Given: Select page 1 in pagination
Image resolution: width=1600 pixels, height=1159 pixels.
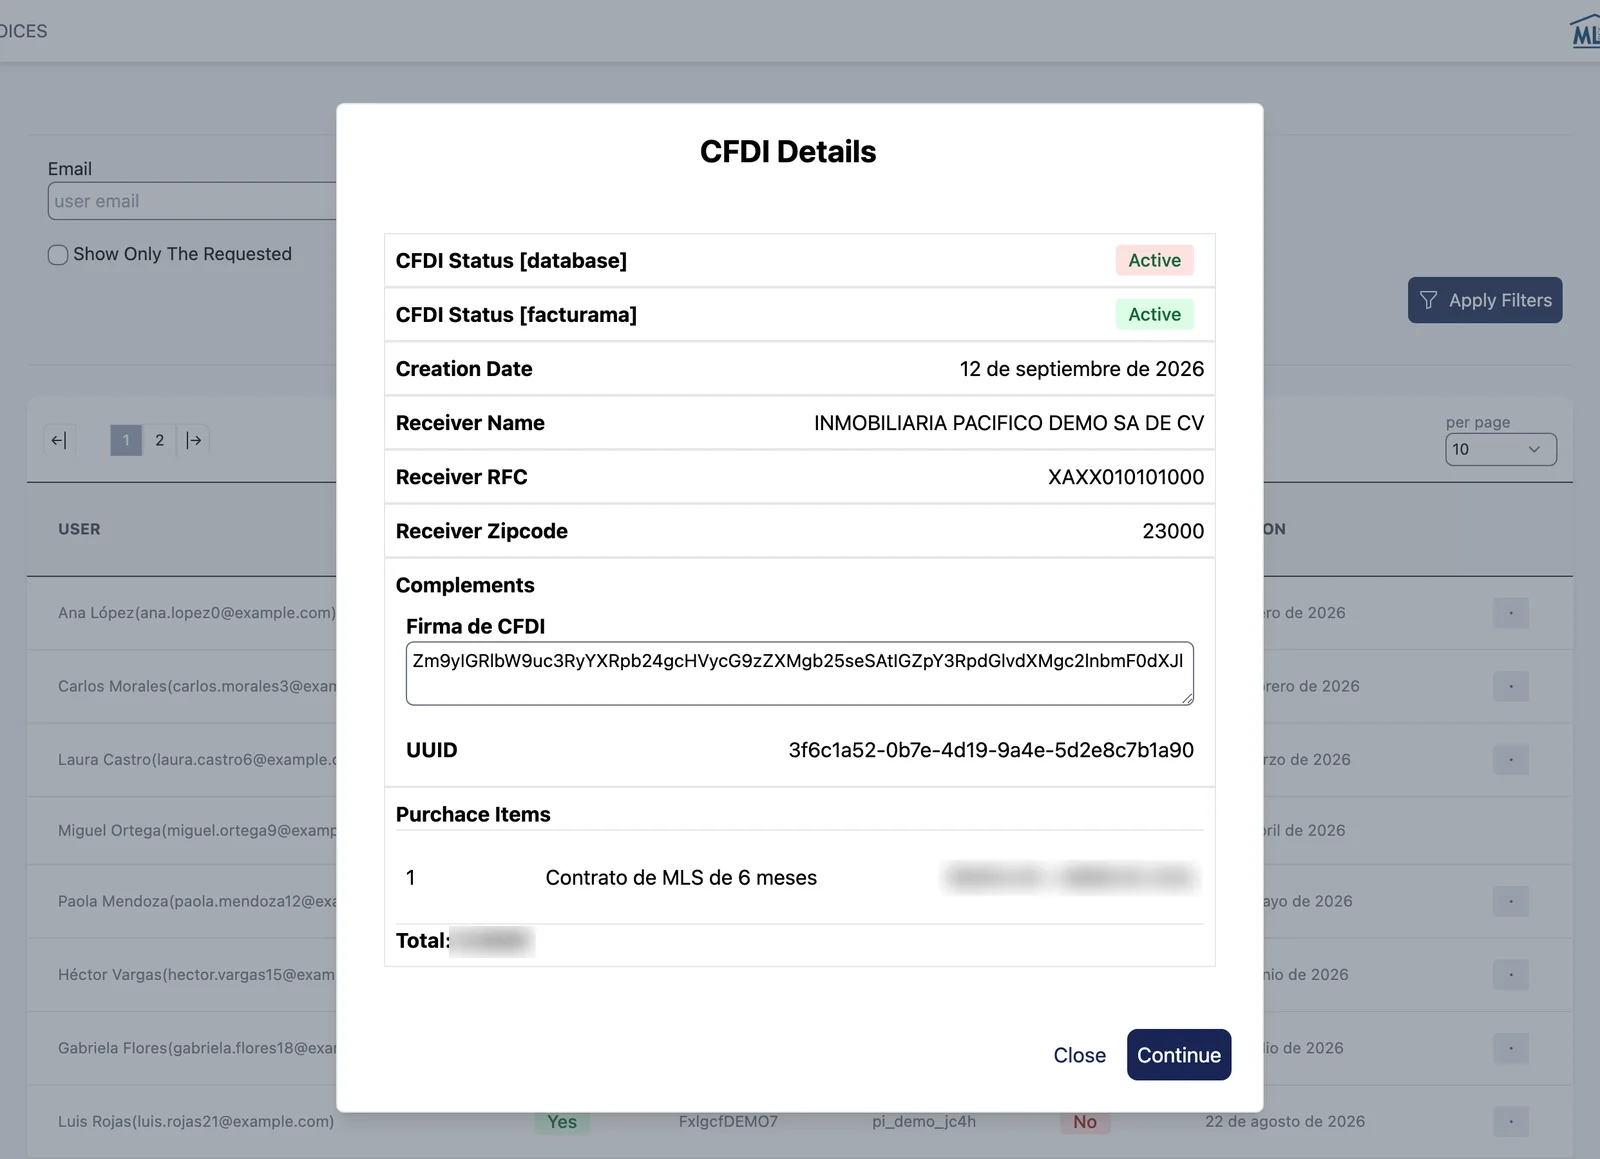Looking at the screenshot, I should pyautogui.click(x=126, y=440).
